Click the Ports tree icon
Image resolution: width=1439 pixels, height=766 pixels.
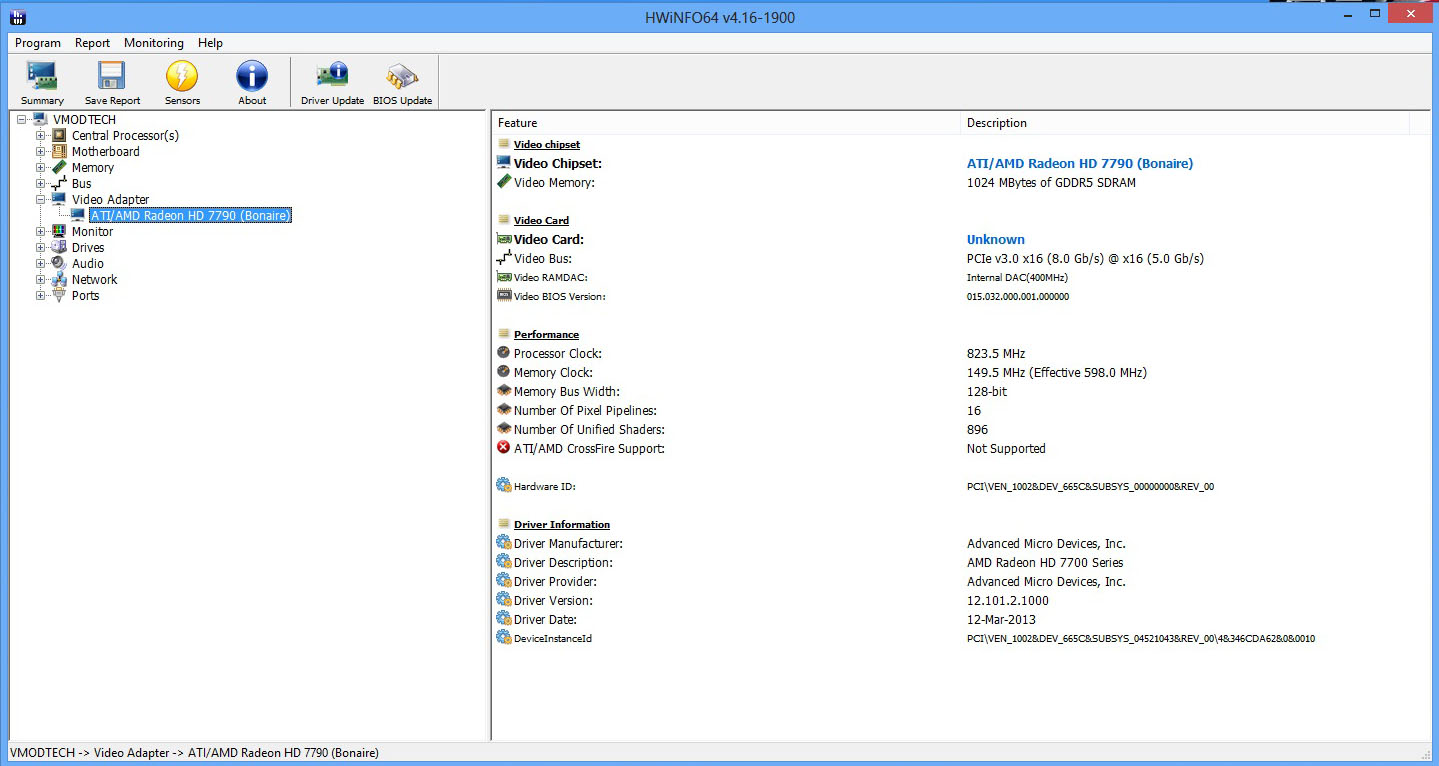pos(60,296)
